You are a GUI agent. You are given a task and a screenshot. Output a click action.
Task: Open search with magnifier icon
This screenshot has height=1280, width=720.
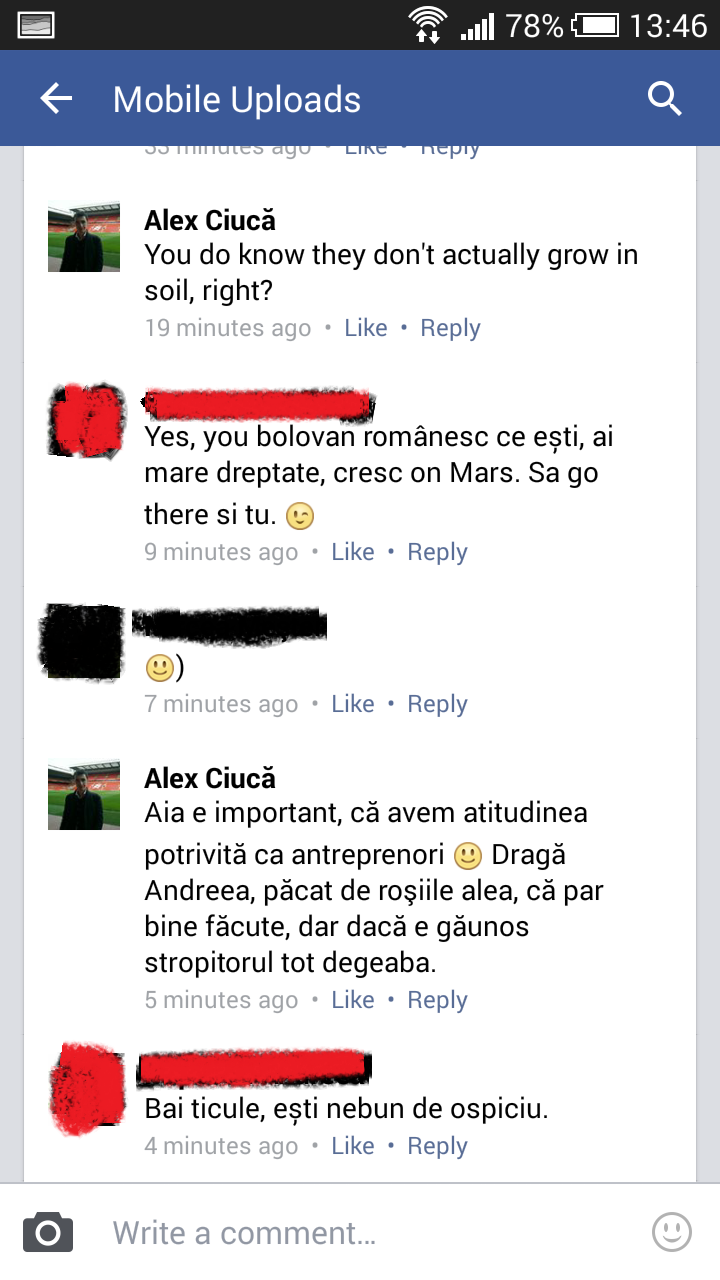click(664, 98)
